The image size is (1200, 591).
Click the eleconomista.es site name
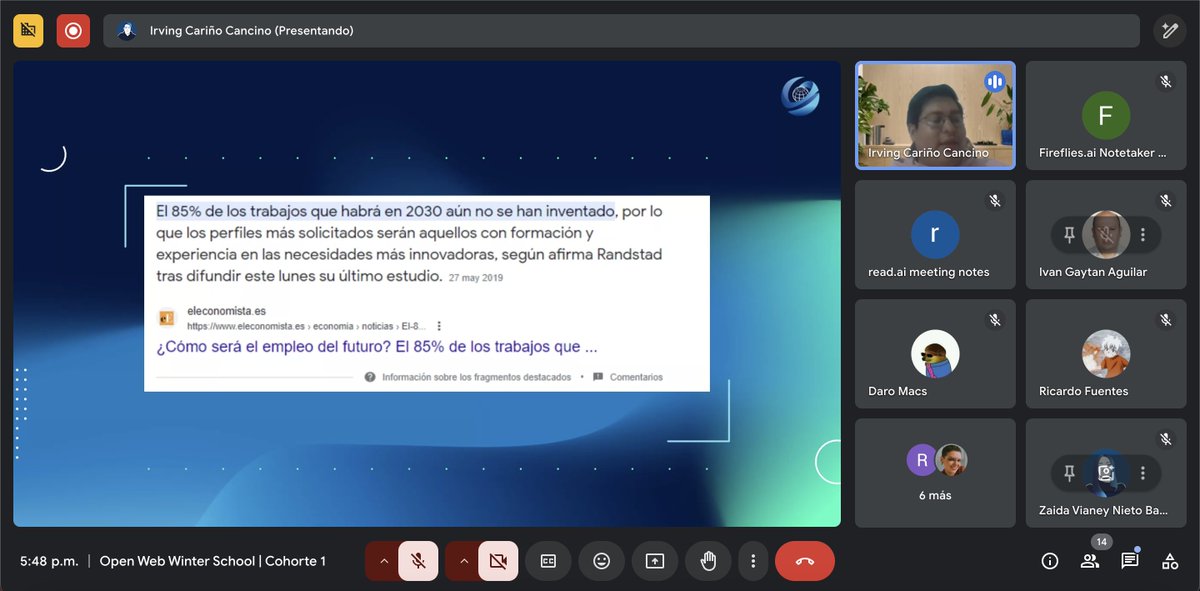click(x=227, y=311)
